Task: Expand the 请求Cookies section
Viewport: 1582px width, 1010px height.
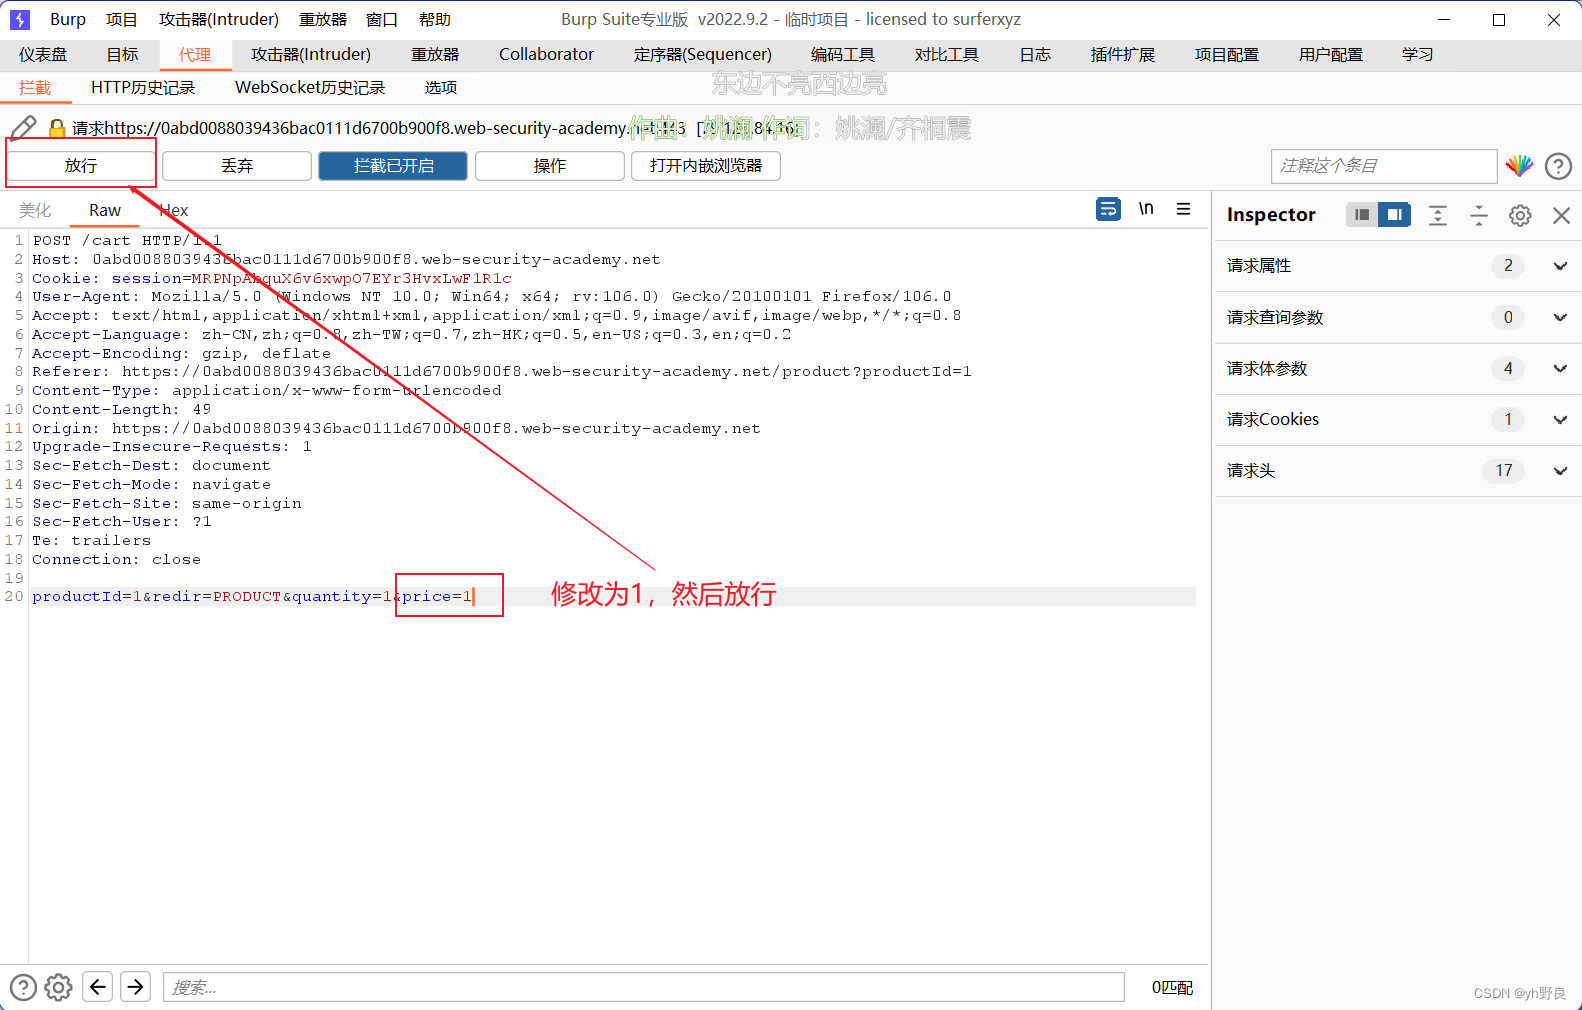Action: pos(1398,420)
